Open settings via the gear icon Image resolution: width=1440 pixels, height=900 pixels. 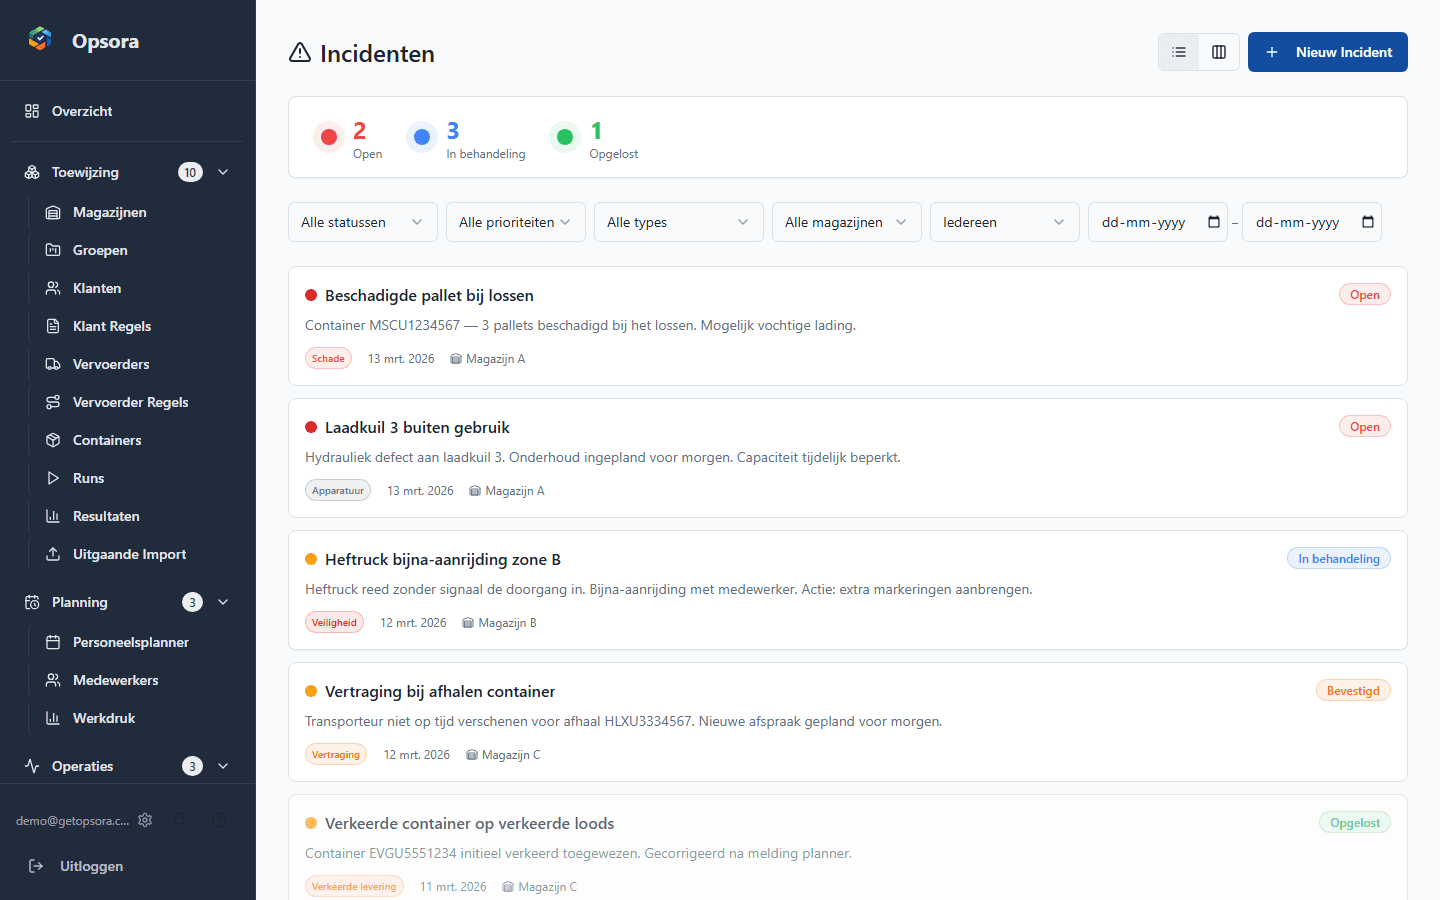pyautogui.click(x=145, y=820)
